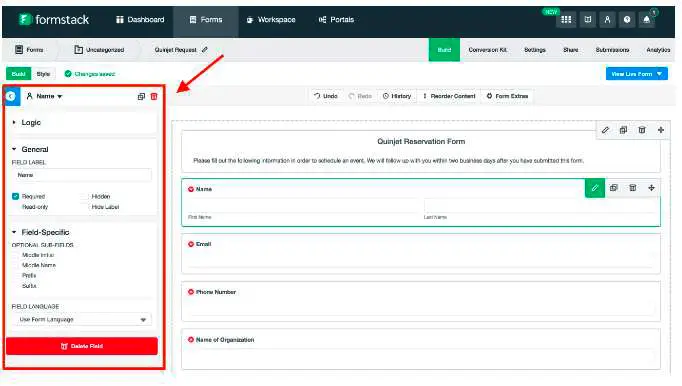The image size is (682, 386).
Task: Duplicate field via panel header copy icon
Action: [x=141, y=96]
